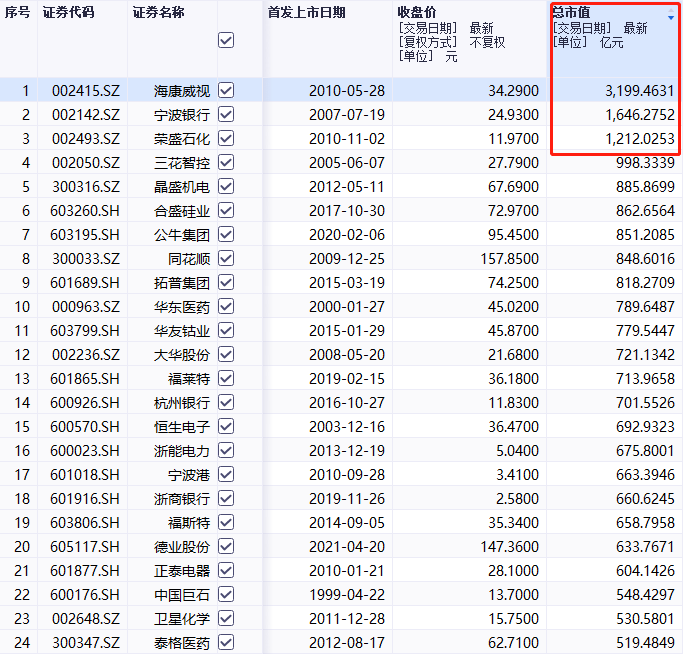Click listing date 2010-05-28

click(x=347, y=91)
